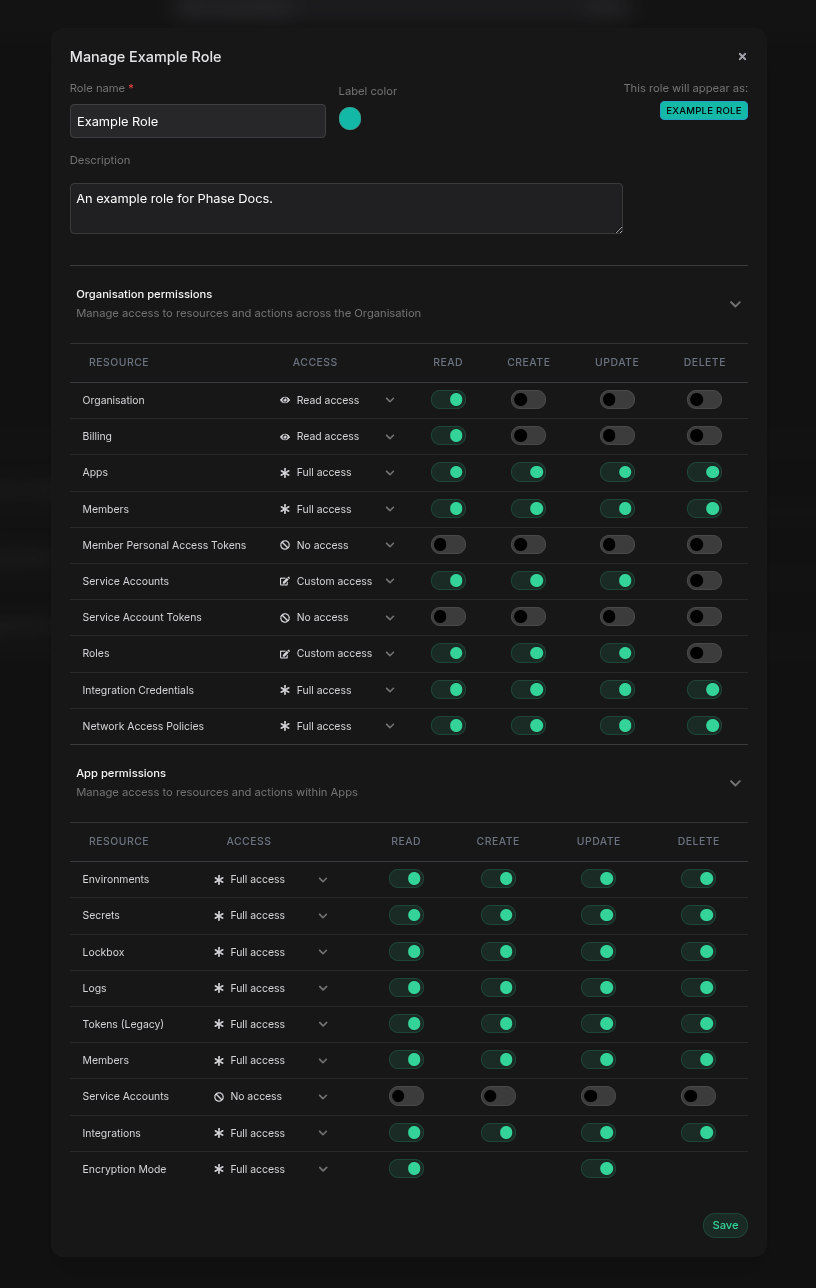Turn off Read toggle for Encryption Mode

coord(406,1168)
